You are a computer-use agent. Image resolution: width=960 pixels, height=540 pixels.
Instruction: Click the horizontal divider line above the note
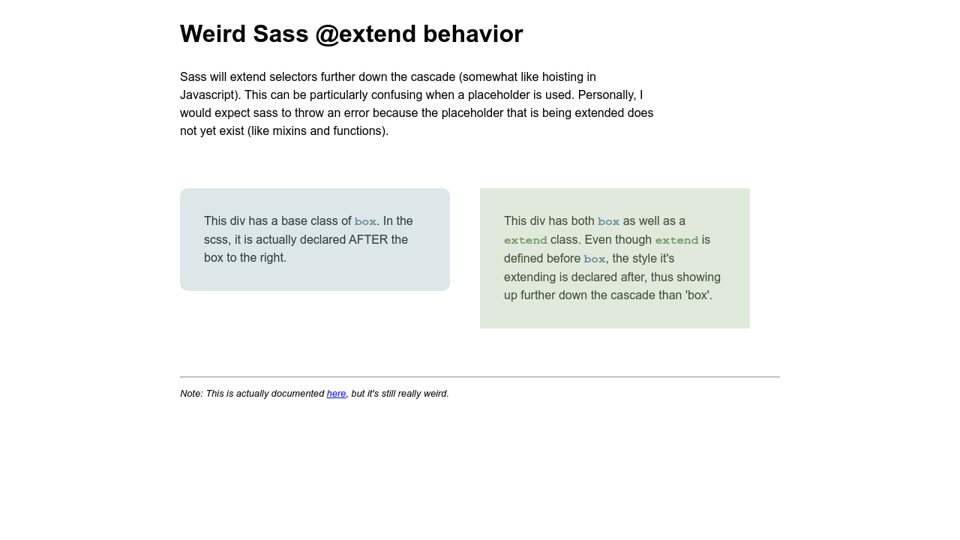coord(479,377)
